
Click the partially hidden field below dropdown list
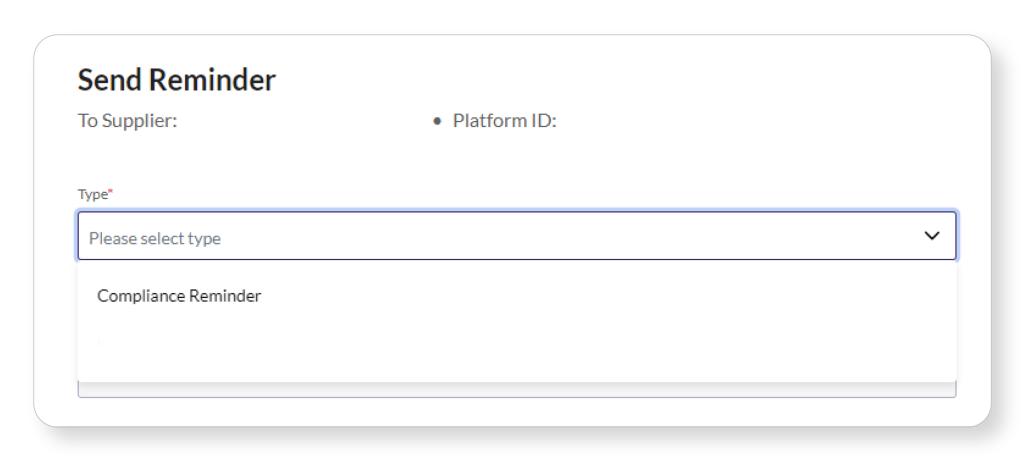[516, 390]
